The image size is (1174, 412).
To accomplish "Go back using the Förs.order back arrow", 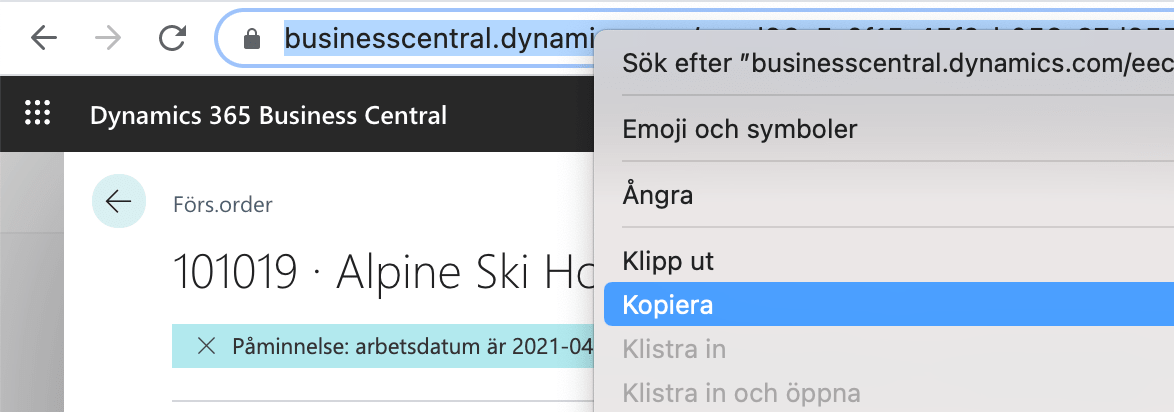I will (x=118, y=201).
